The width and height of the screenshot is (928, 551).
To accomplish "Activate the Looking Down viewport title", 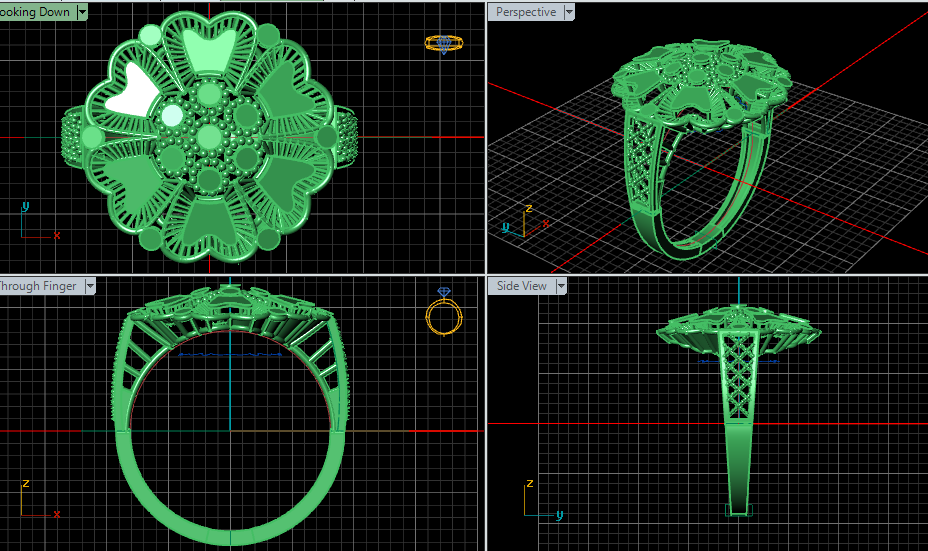I will tap(35, 12).
